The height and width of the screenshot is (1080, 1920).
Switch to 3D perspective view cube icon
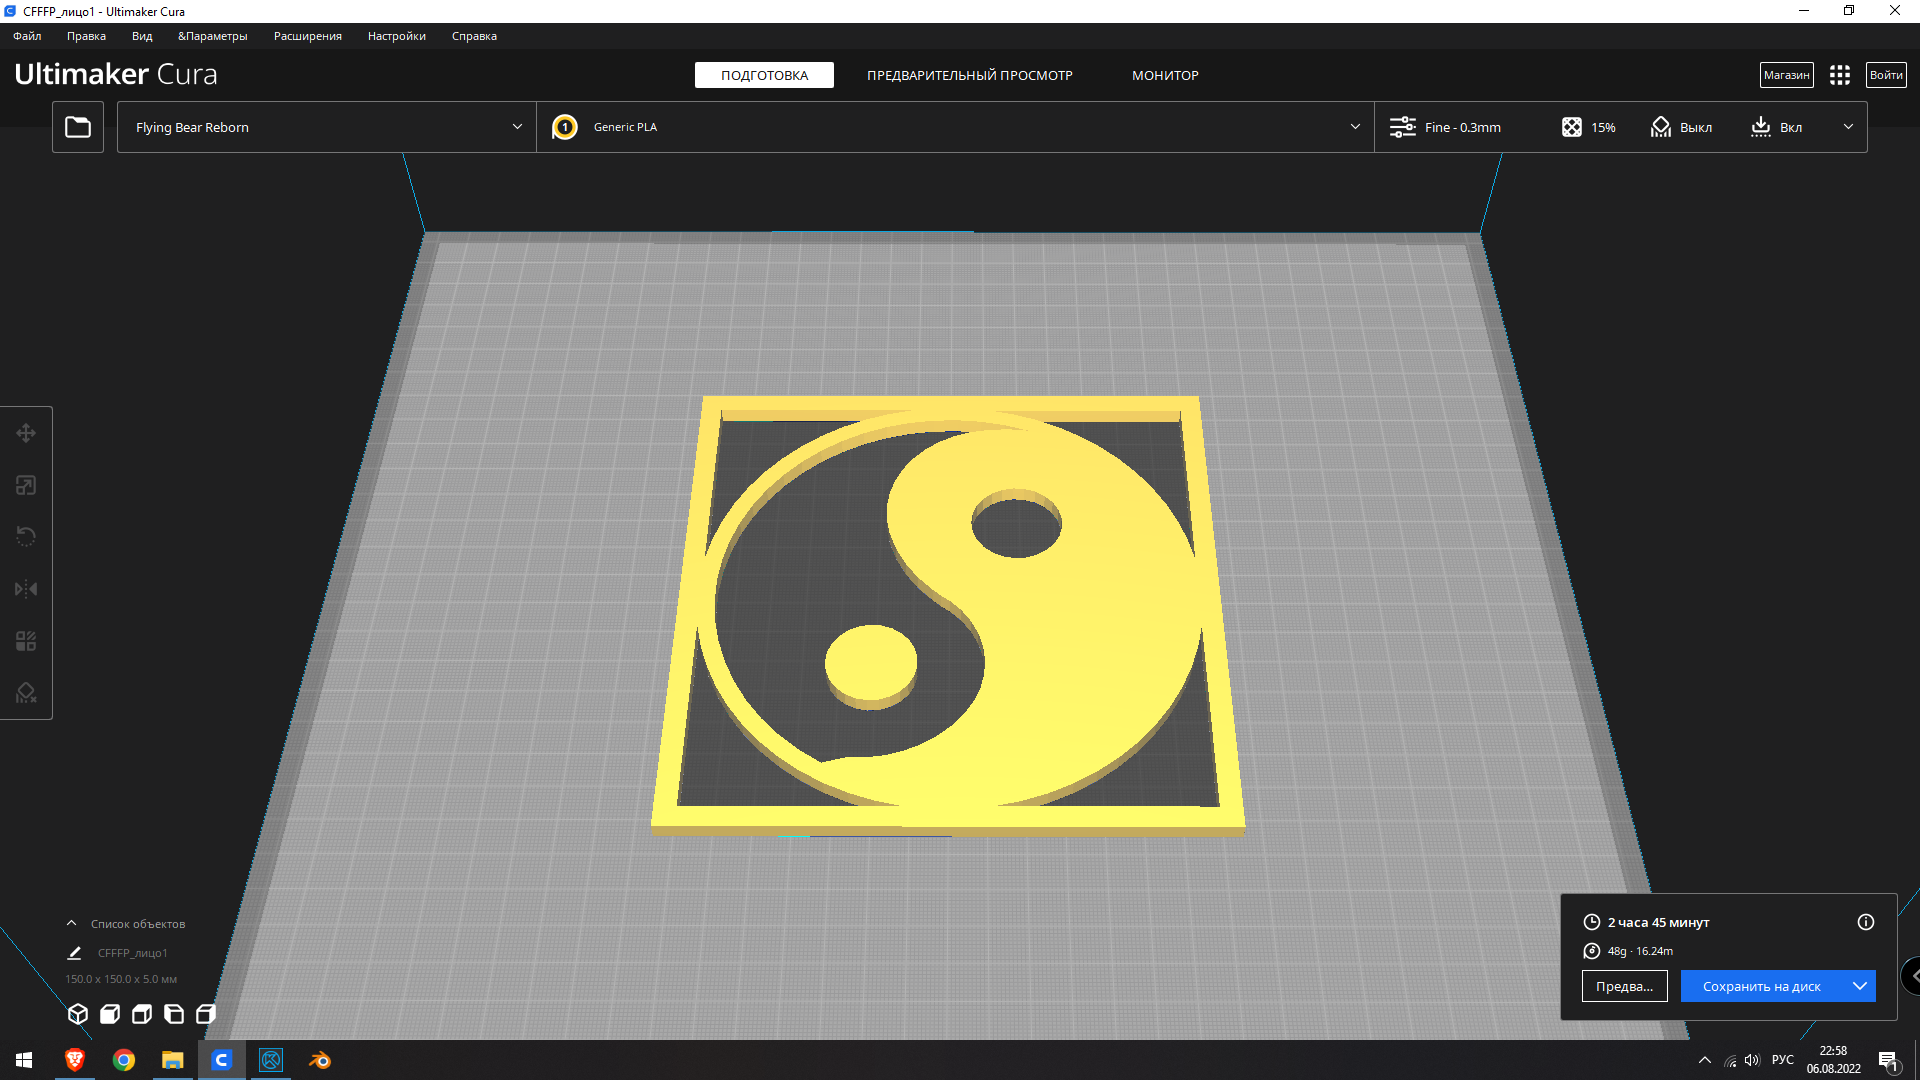(78, 1014)
